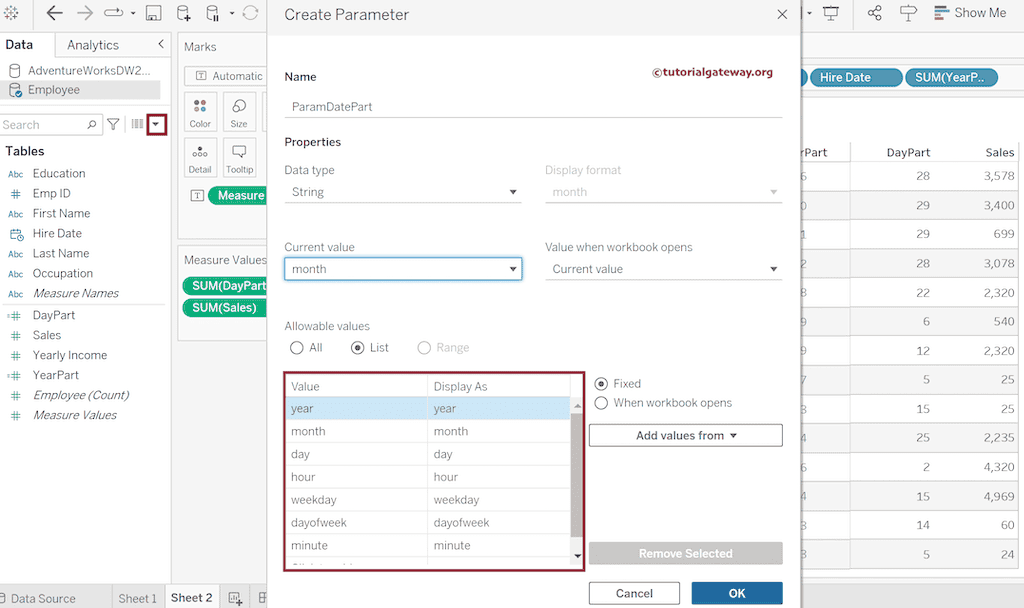This screenshot has width=1024, height=608.
Task: Click the Refresh icon in toolbar
Action: click(x=251, y=12)
